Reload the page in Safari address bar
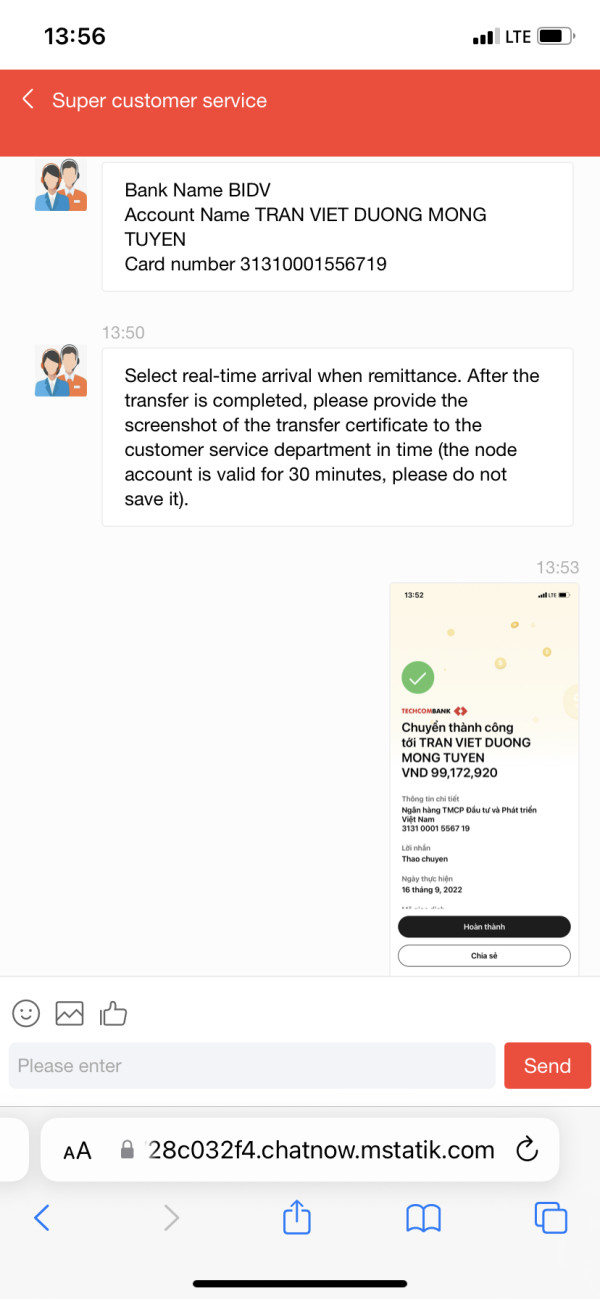Image resolution: width=600 pixels, height=1299 pixels. pos(527,1150)
